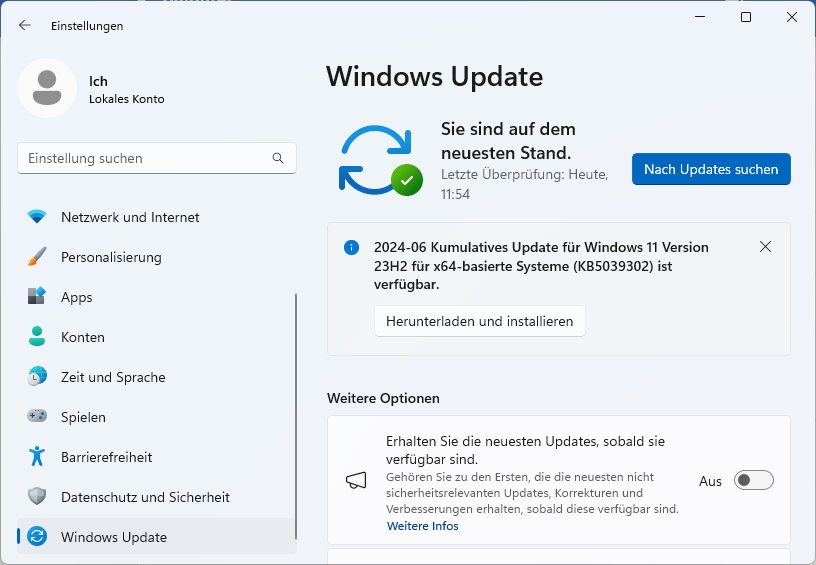Click the Konten person icon

37,337
